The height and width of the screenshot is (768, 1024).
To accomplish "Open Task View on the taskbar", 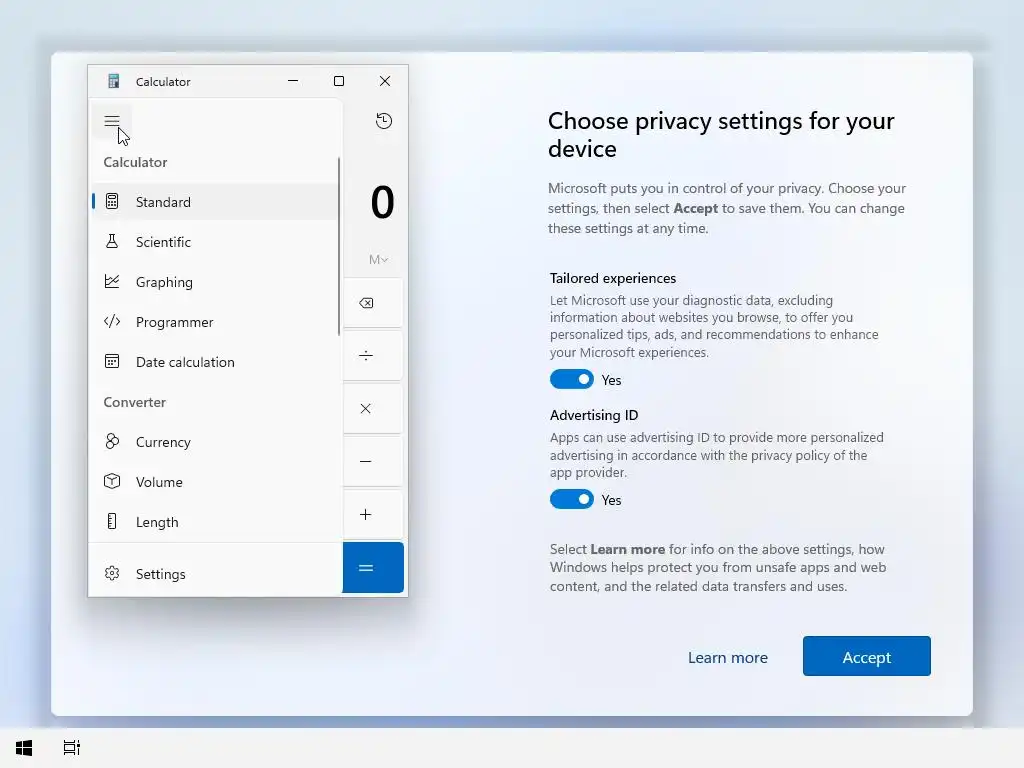I will tap(71, 748).
